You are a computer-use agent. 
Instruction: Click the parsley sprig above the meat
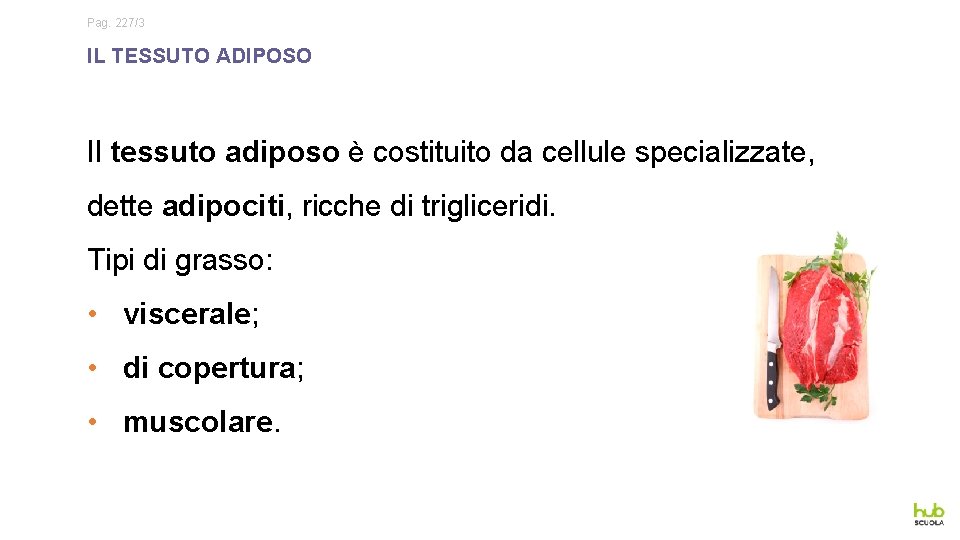tap(836, 250)
